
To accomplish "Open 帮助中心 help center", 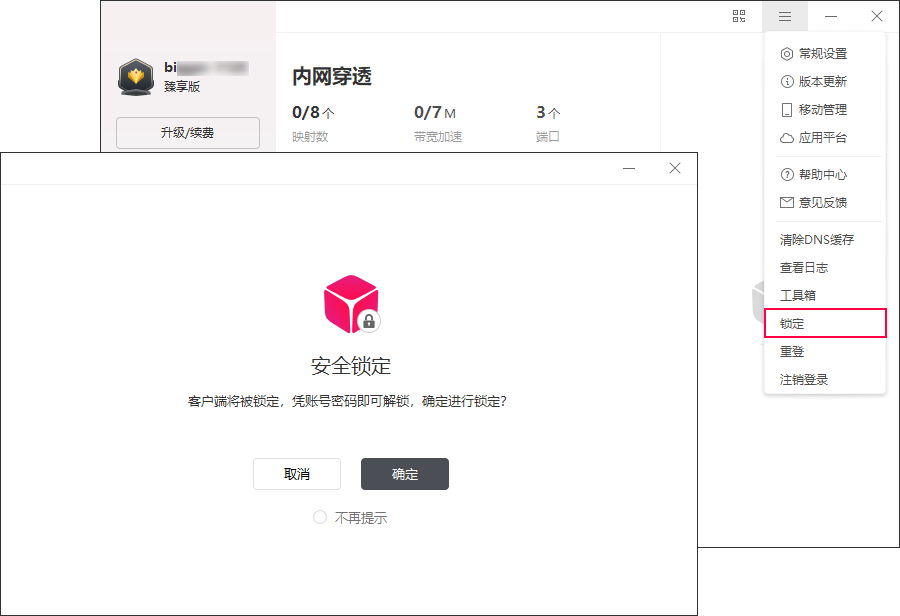I will [822, 175].
